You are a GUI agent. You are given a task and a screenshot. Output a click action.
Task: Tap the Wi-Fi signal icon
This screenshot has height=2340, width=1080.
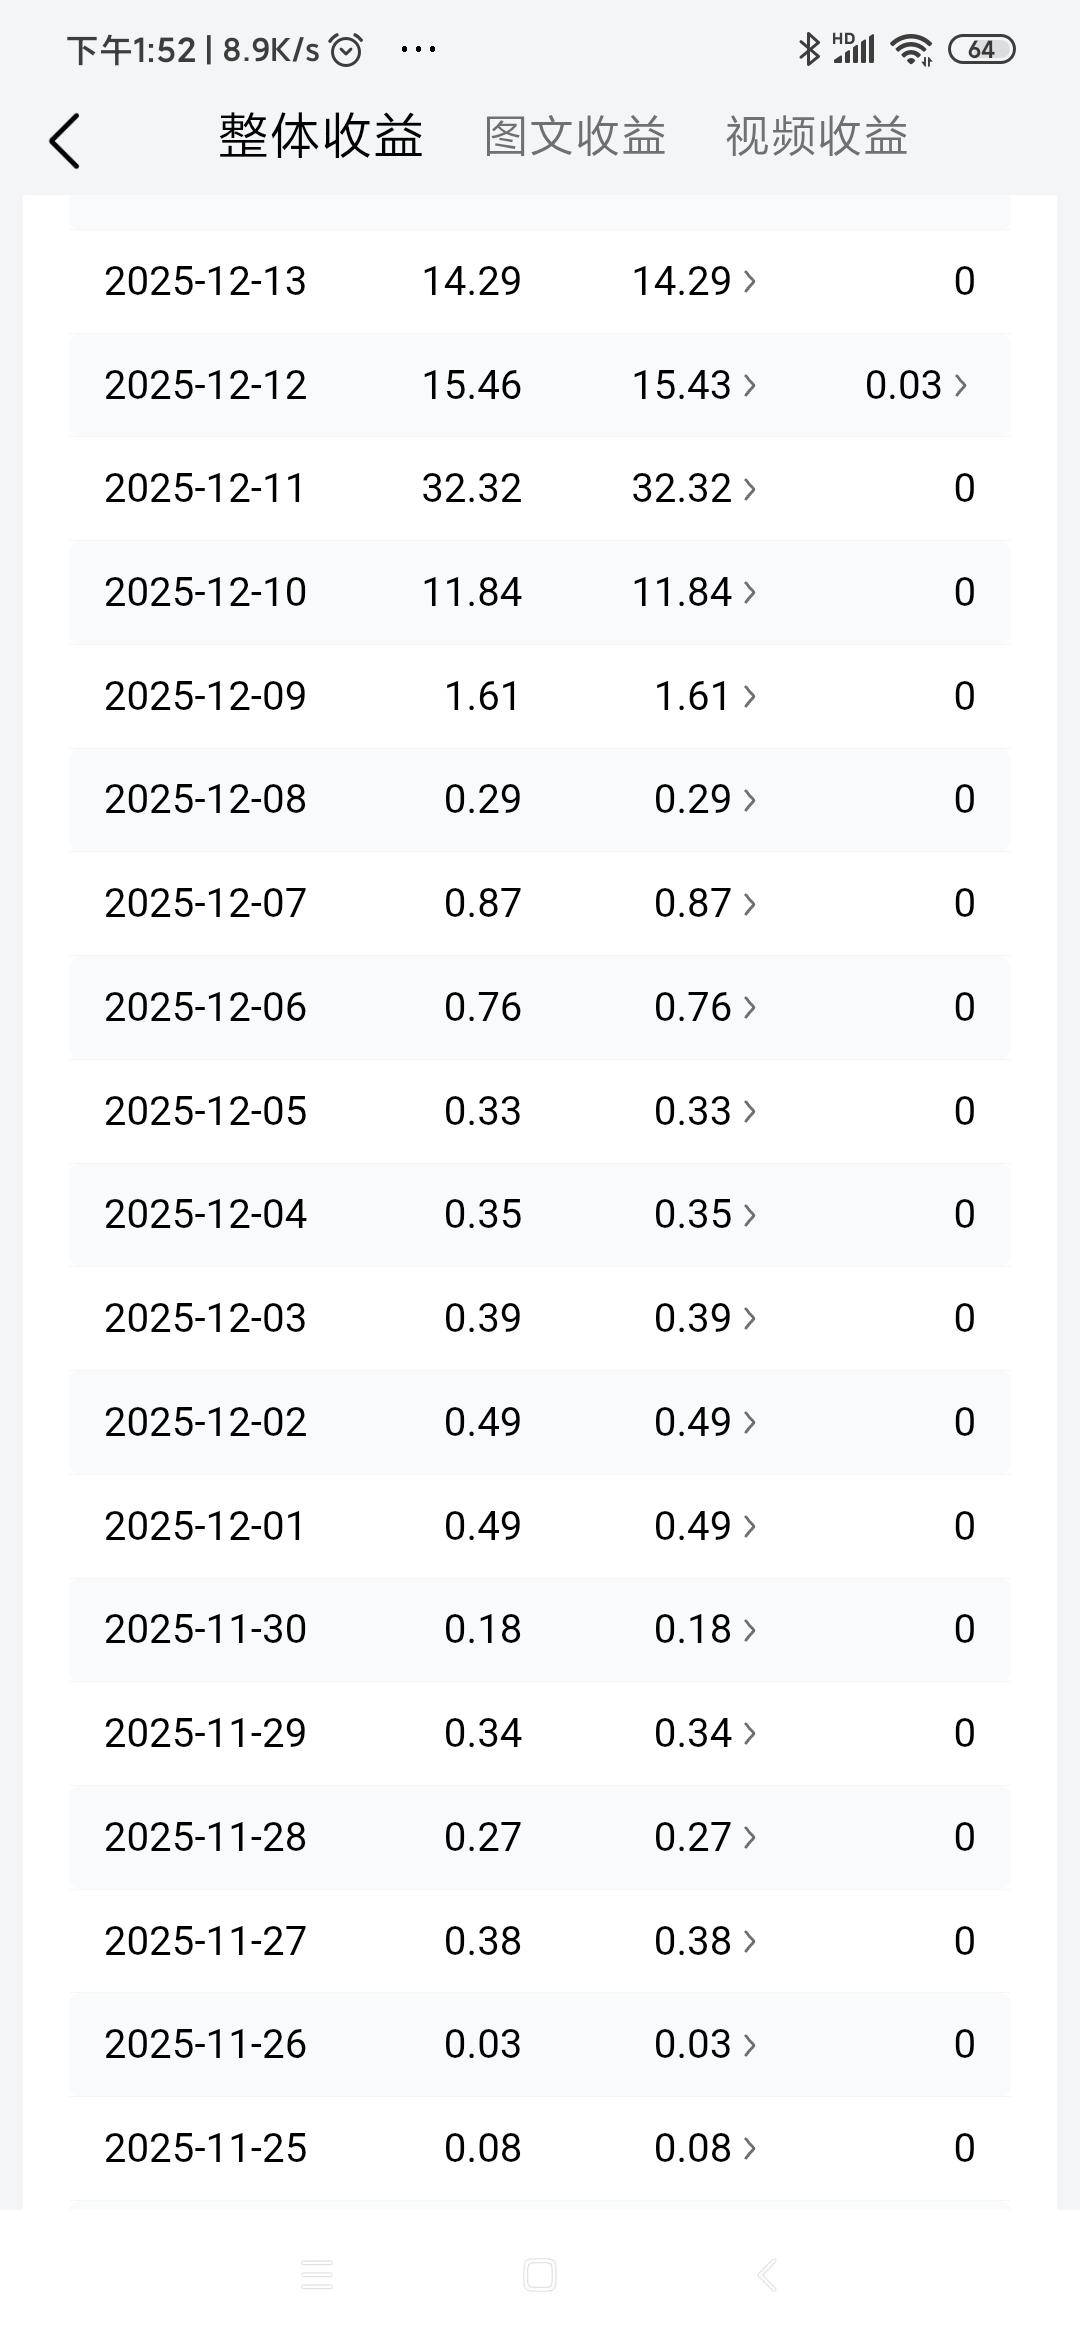[912, 49]
